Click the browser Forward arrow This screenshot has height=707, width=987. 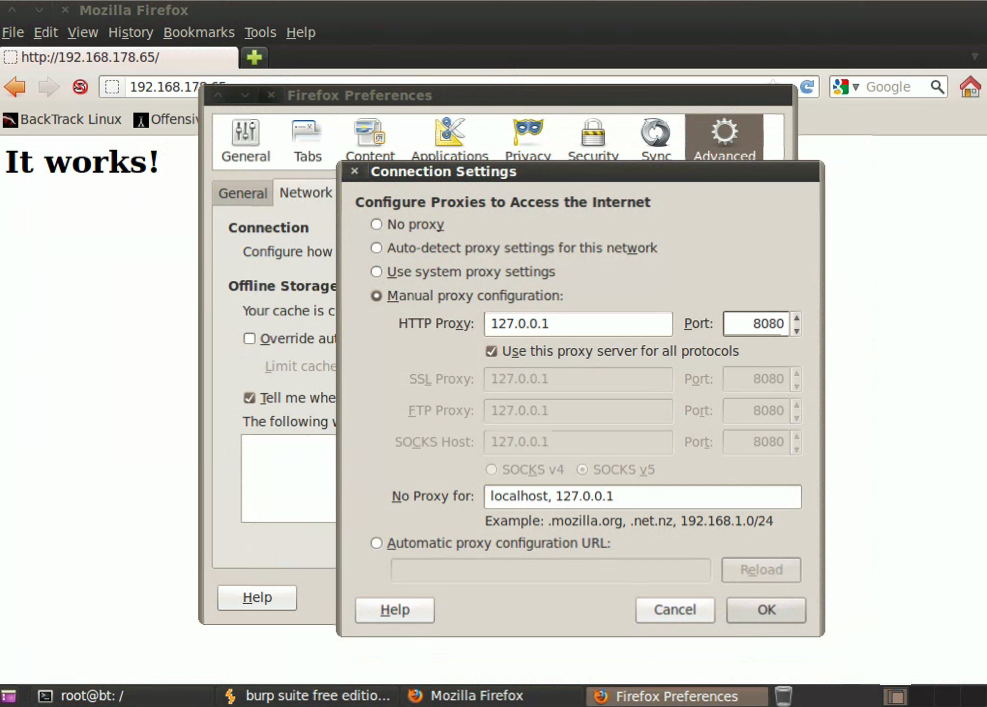pyautogui.click(x=48, y=87)
